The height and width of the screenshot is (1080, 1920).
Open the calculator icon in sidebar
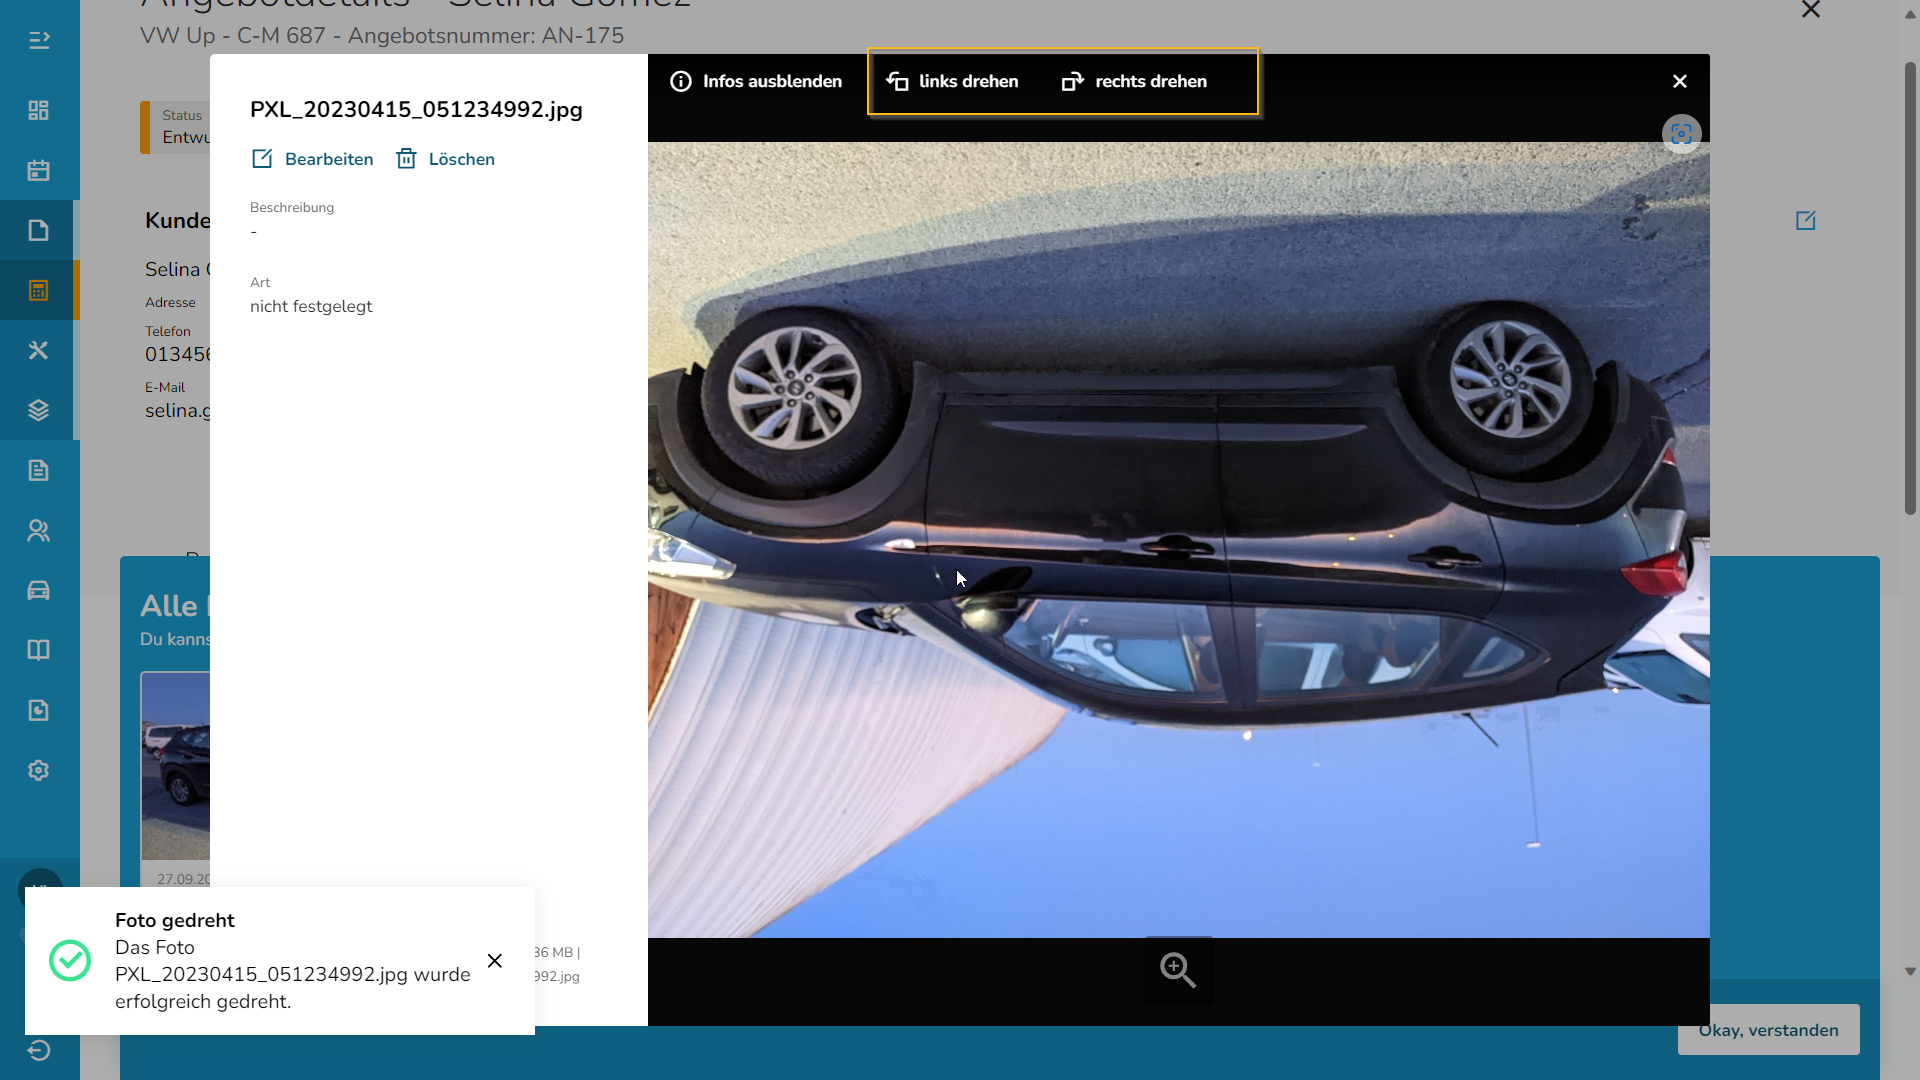pos(39,290)
